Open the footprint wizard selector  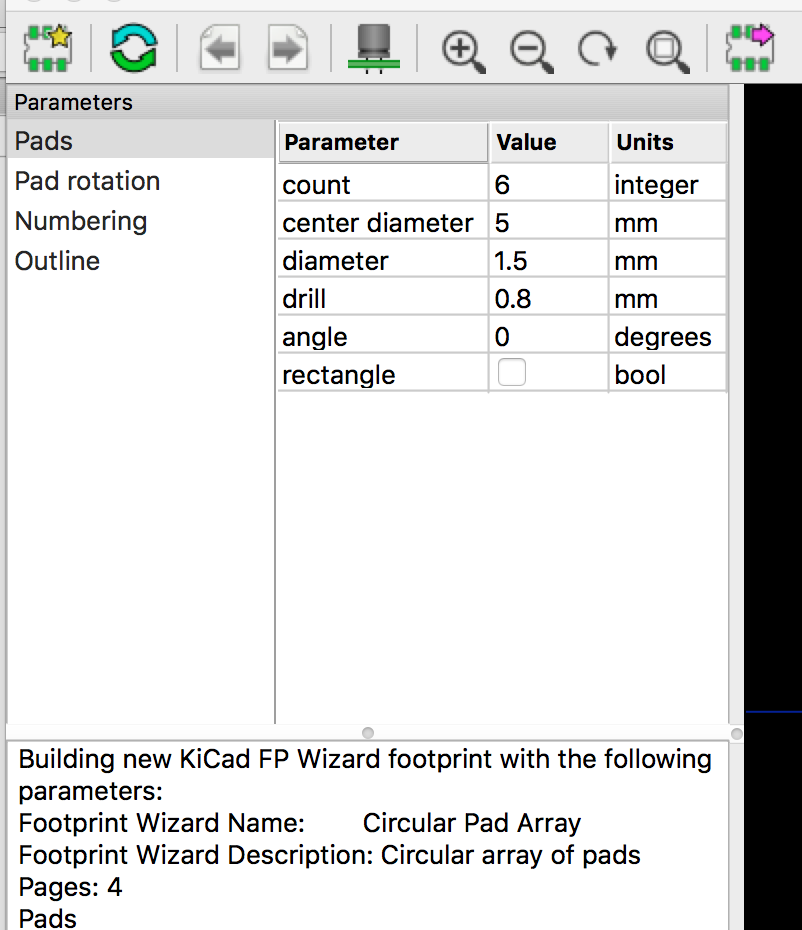coord(47,48)
